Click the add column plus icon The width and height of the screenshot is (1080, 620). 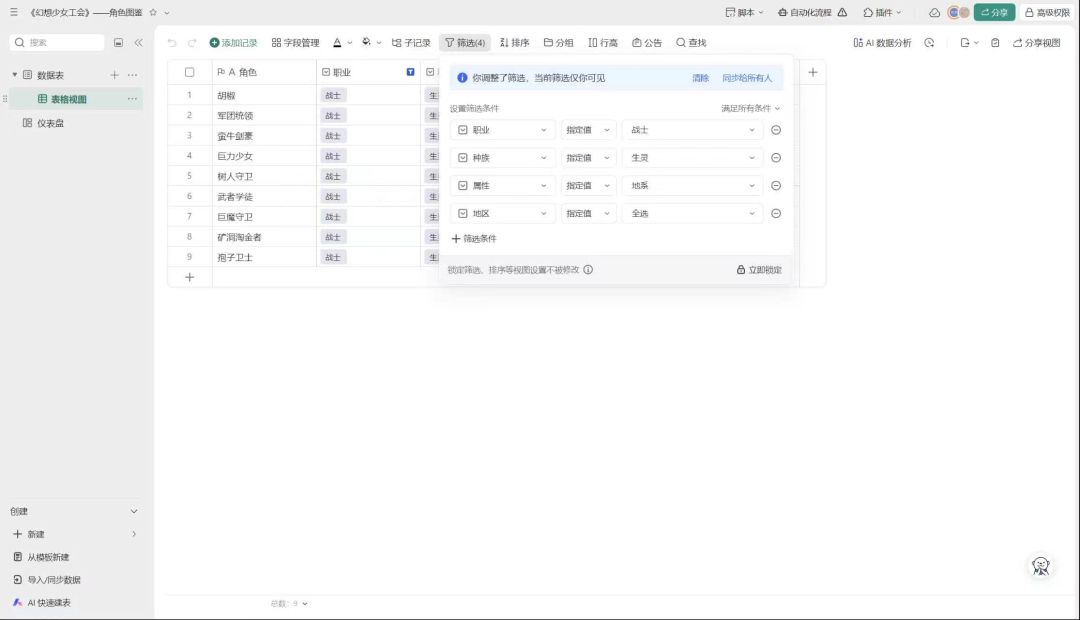coord(812,72)
